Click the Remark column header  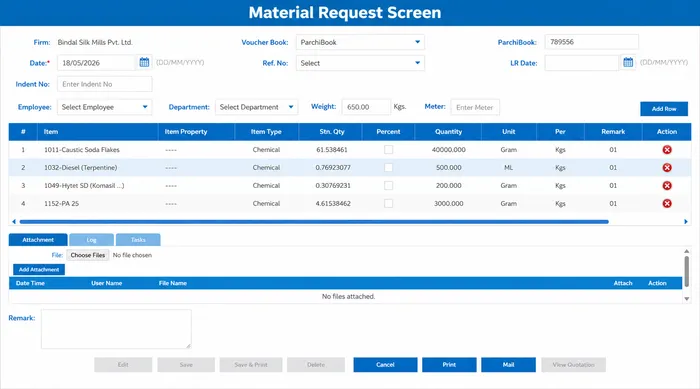click(x=613, y=132)
